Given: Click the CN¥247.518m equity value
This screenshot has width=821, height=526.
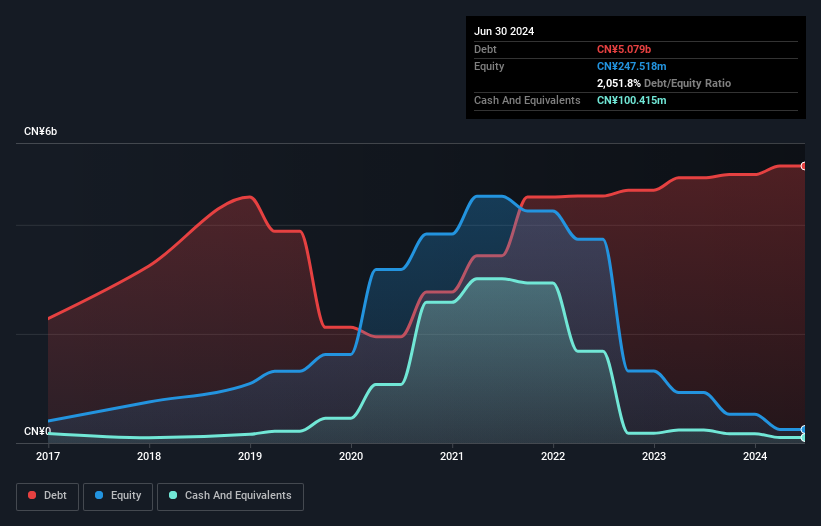Looking at the screenshot, I should pos(631,66).
